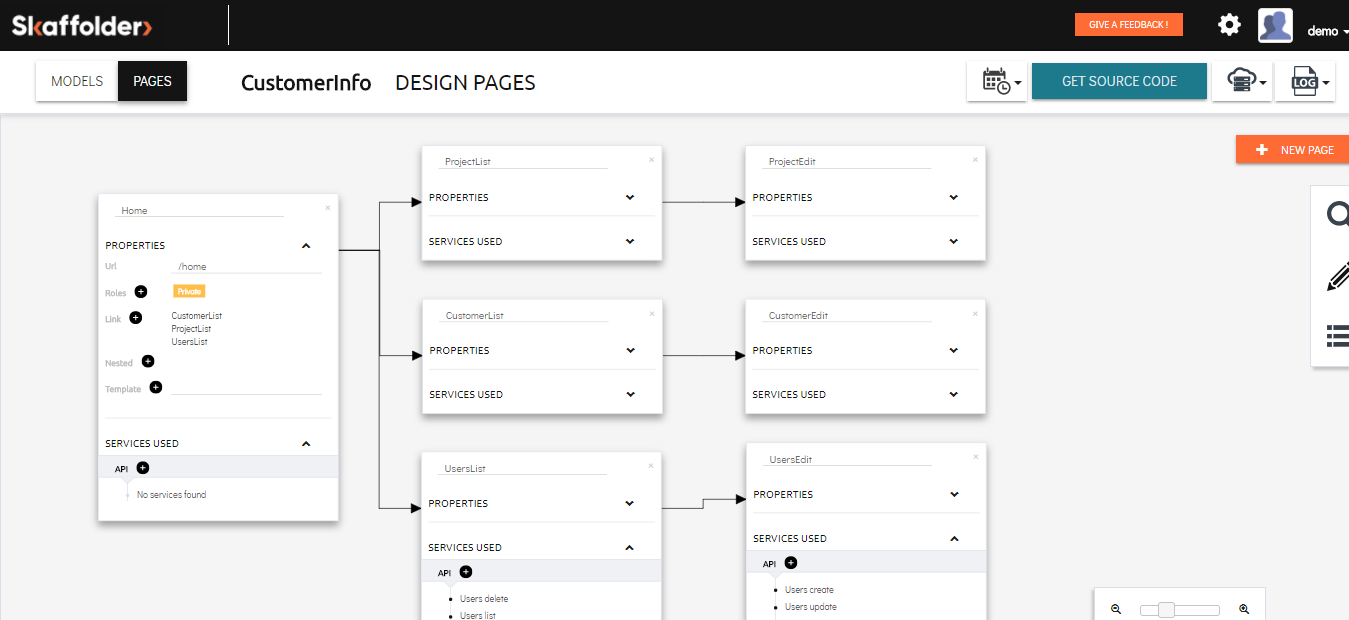Image resolution: width=1349 pixels, height=620 pixels.
Task: Click the CustomerInfo project title
Action: (306, 83)
